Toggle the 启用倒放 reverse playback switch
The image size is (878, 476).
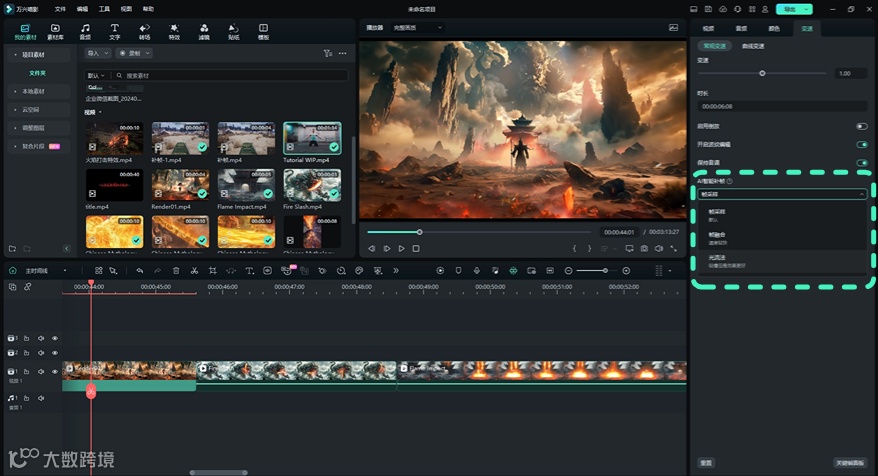click(861, 127)
